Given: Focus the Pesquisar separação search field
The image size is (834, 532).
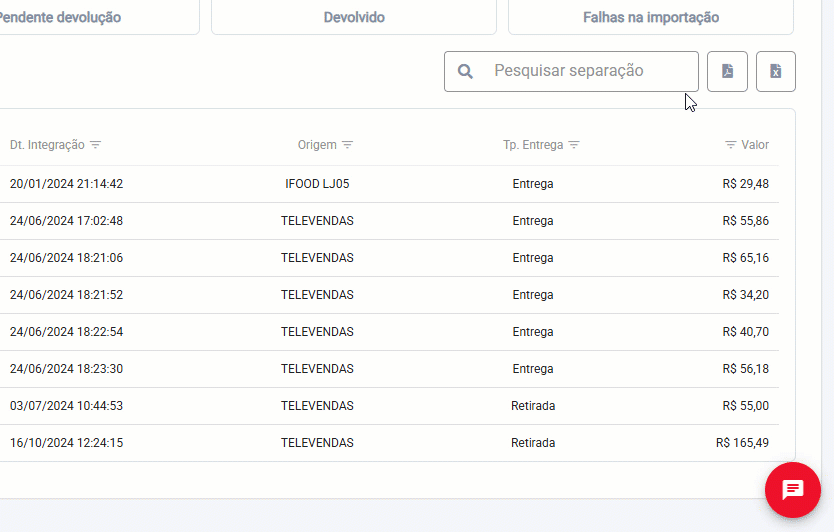Looking at the screenshot, I should click(x=571, y=71).
